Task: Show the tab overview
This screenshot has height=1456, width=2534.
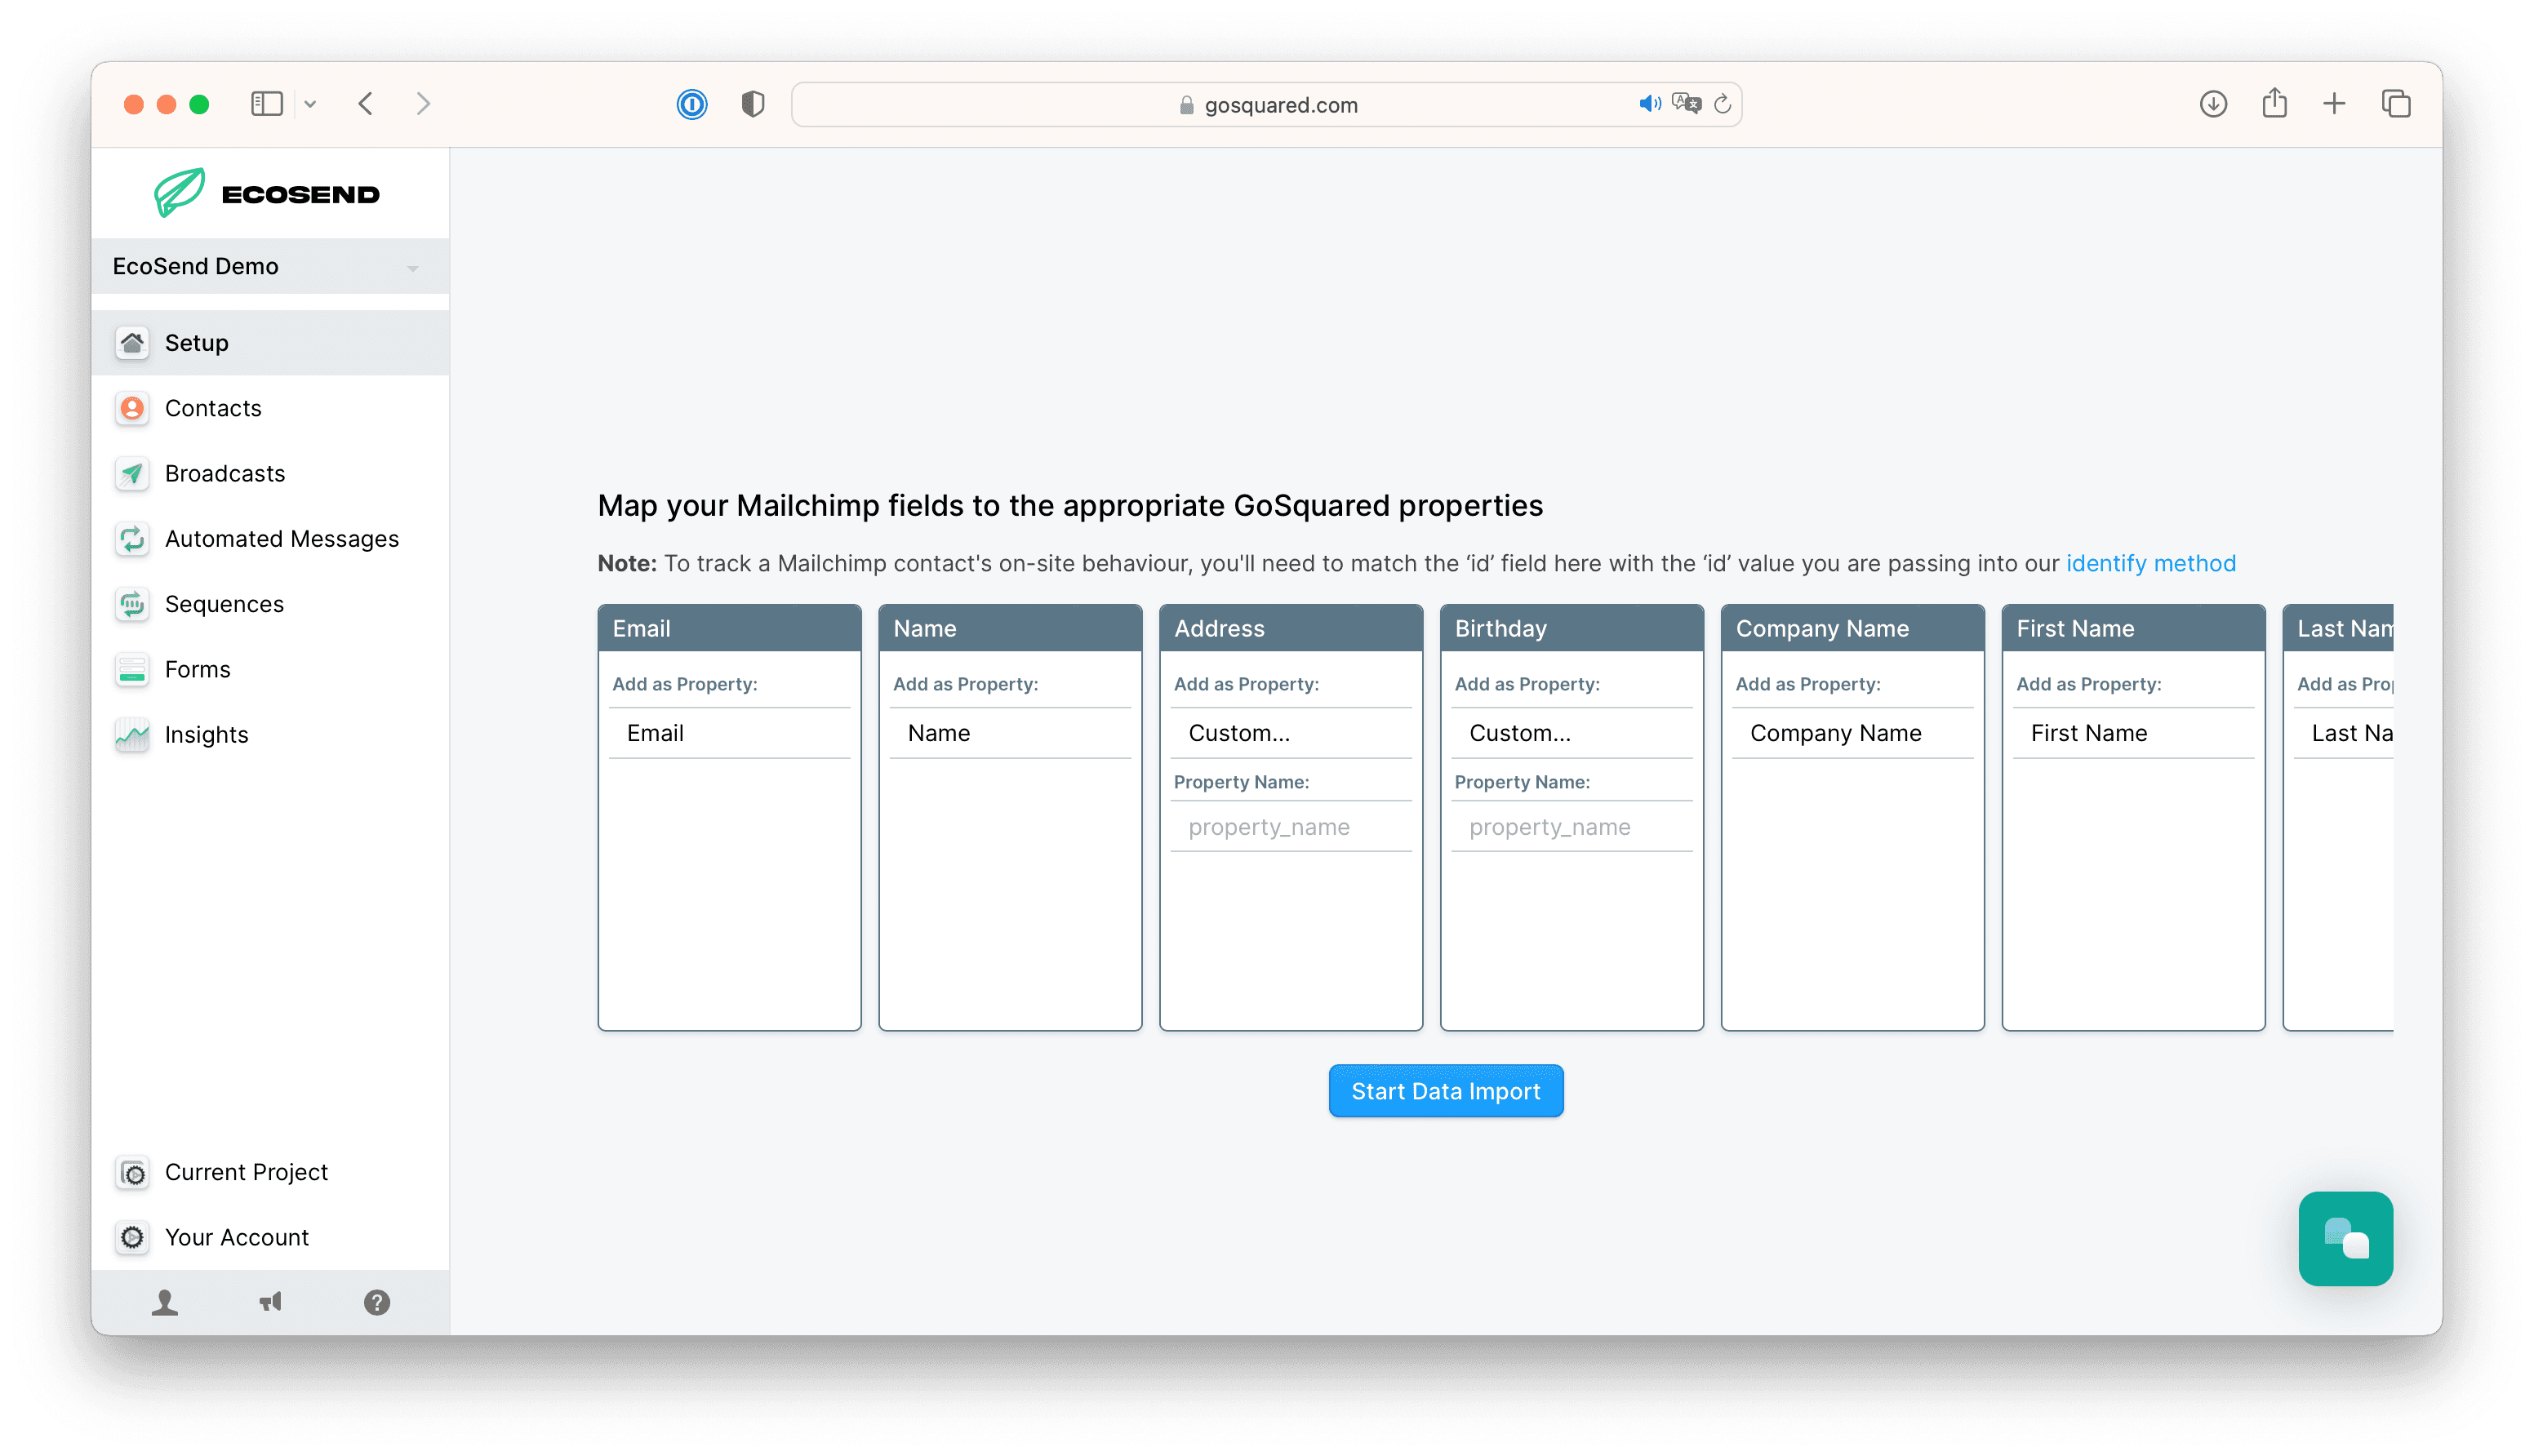Action: pyautogui.click(x=2396, y=103)
